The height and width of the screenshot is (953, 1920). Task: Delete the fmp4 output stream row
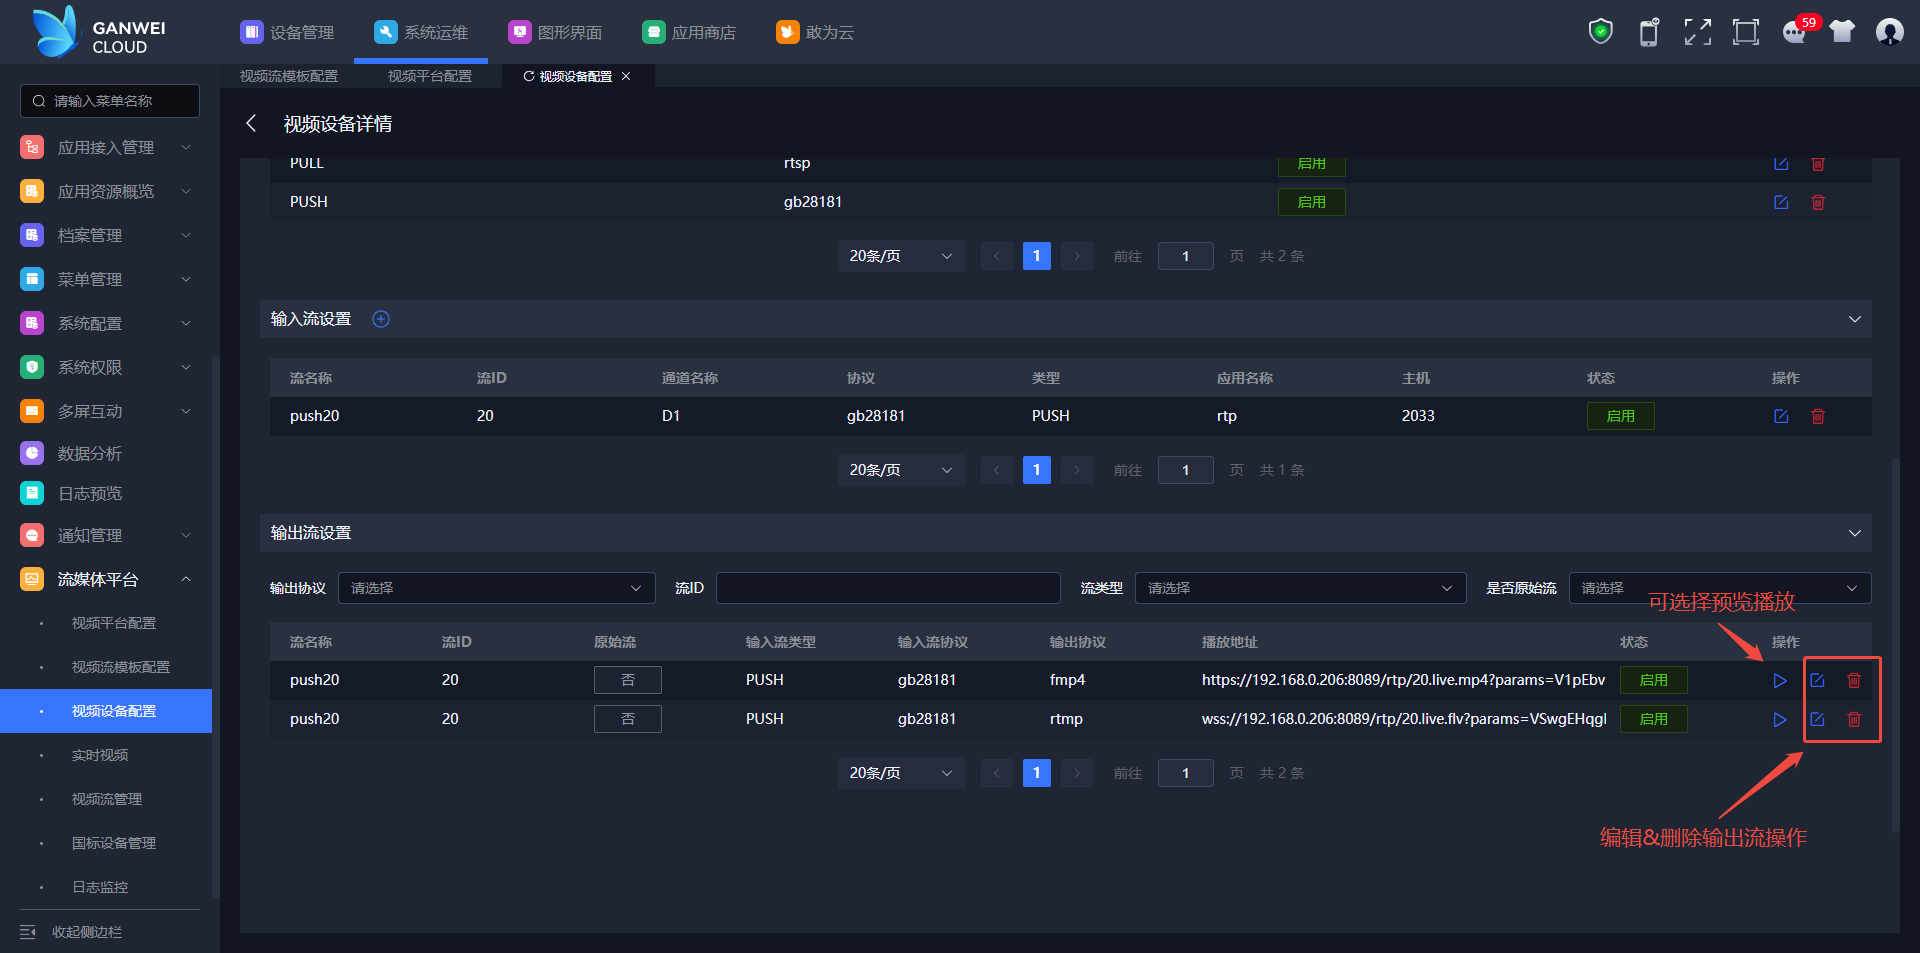(x=1854, y=681)
